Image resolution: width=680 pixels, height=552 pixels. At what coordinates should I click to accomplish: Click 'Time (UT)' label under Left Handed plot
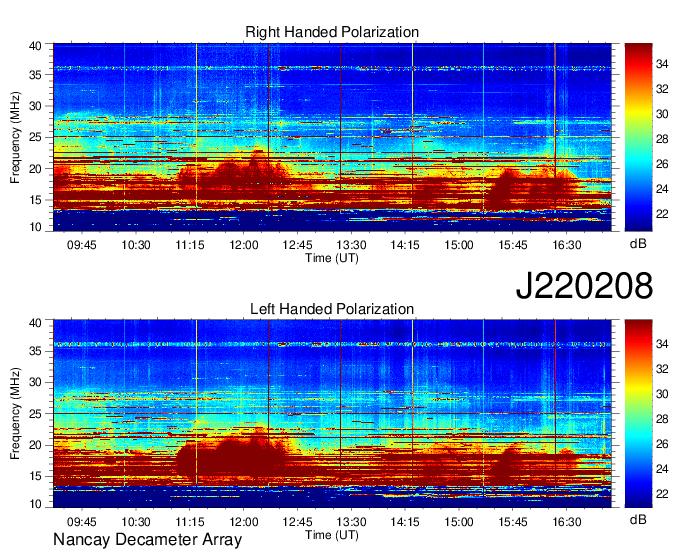332,535
